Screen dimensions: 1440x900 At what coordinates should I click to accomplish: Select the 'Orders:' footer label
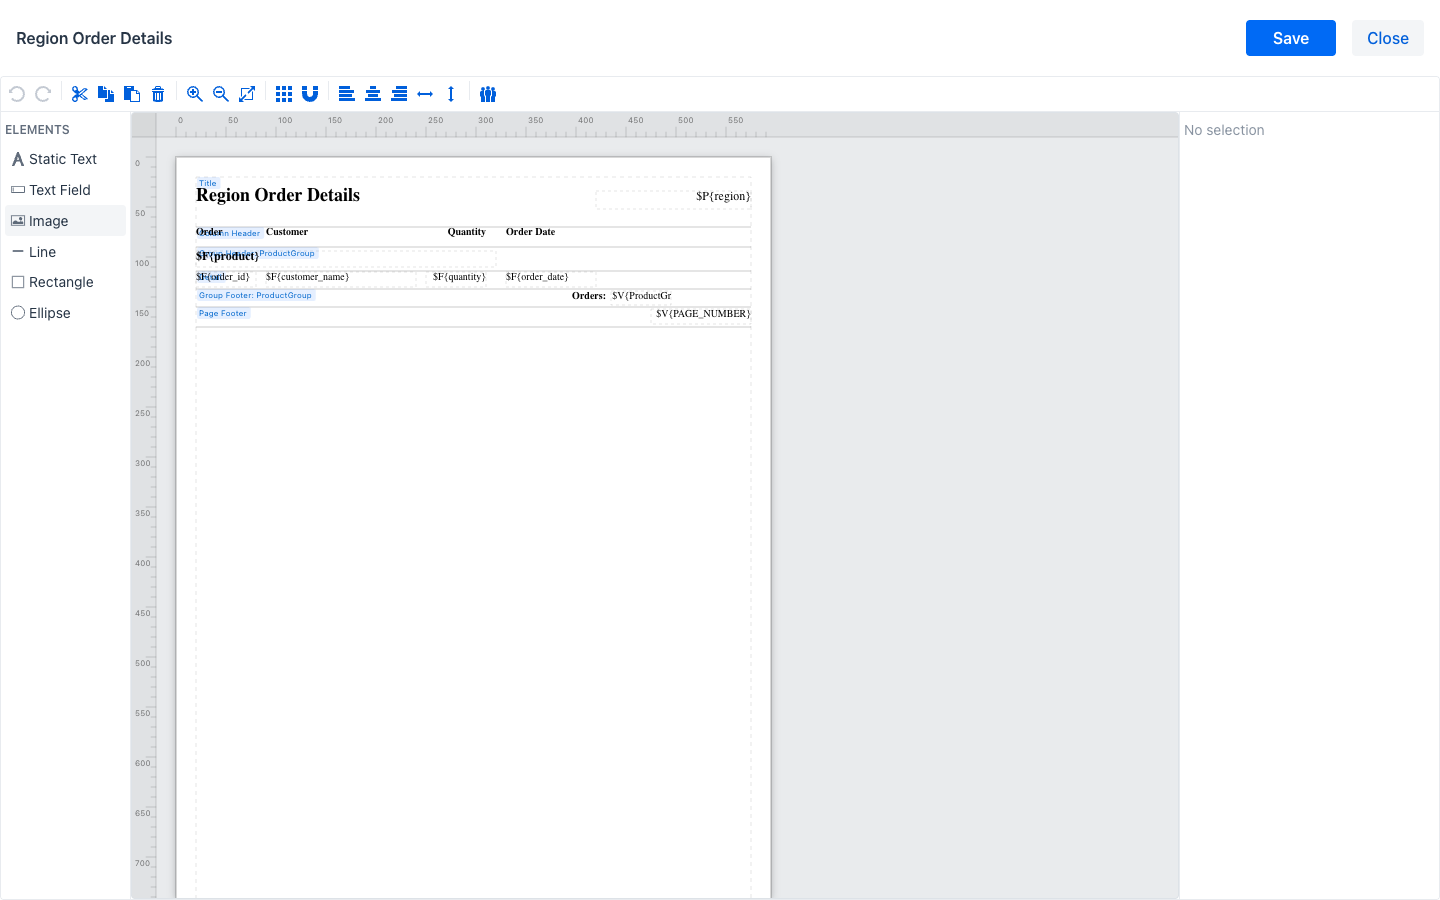[589, 296]
